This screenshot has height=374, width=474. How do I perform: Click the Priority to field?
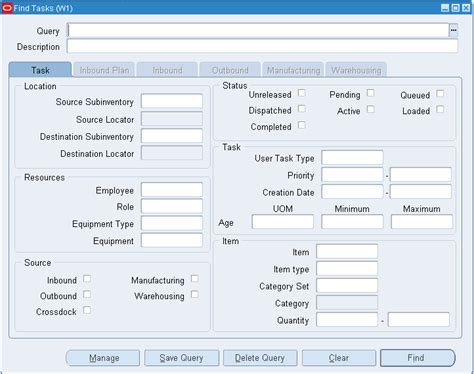click(x=421, y=175)
